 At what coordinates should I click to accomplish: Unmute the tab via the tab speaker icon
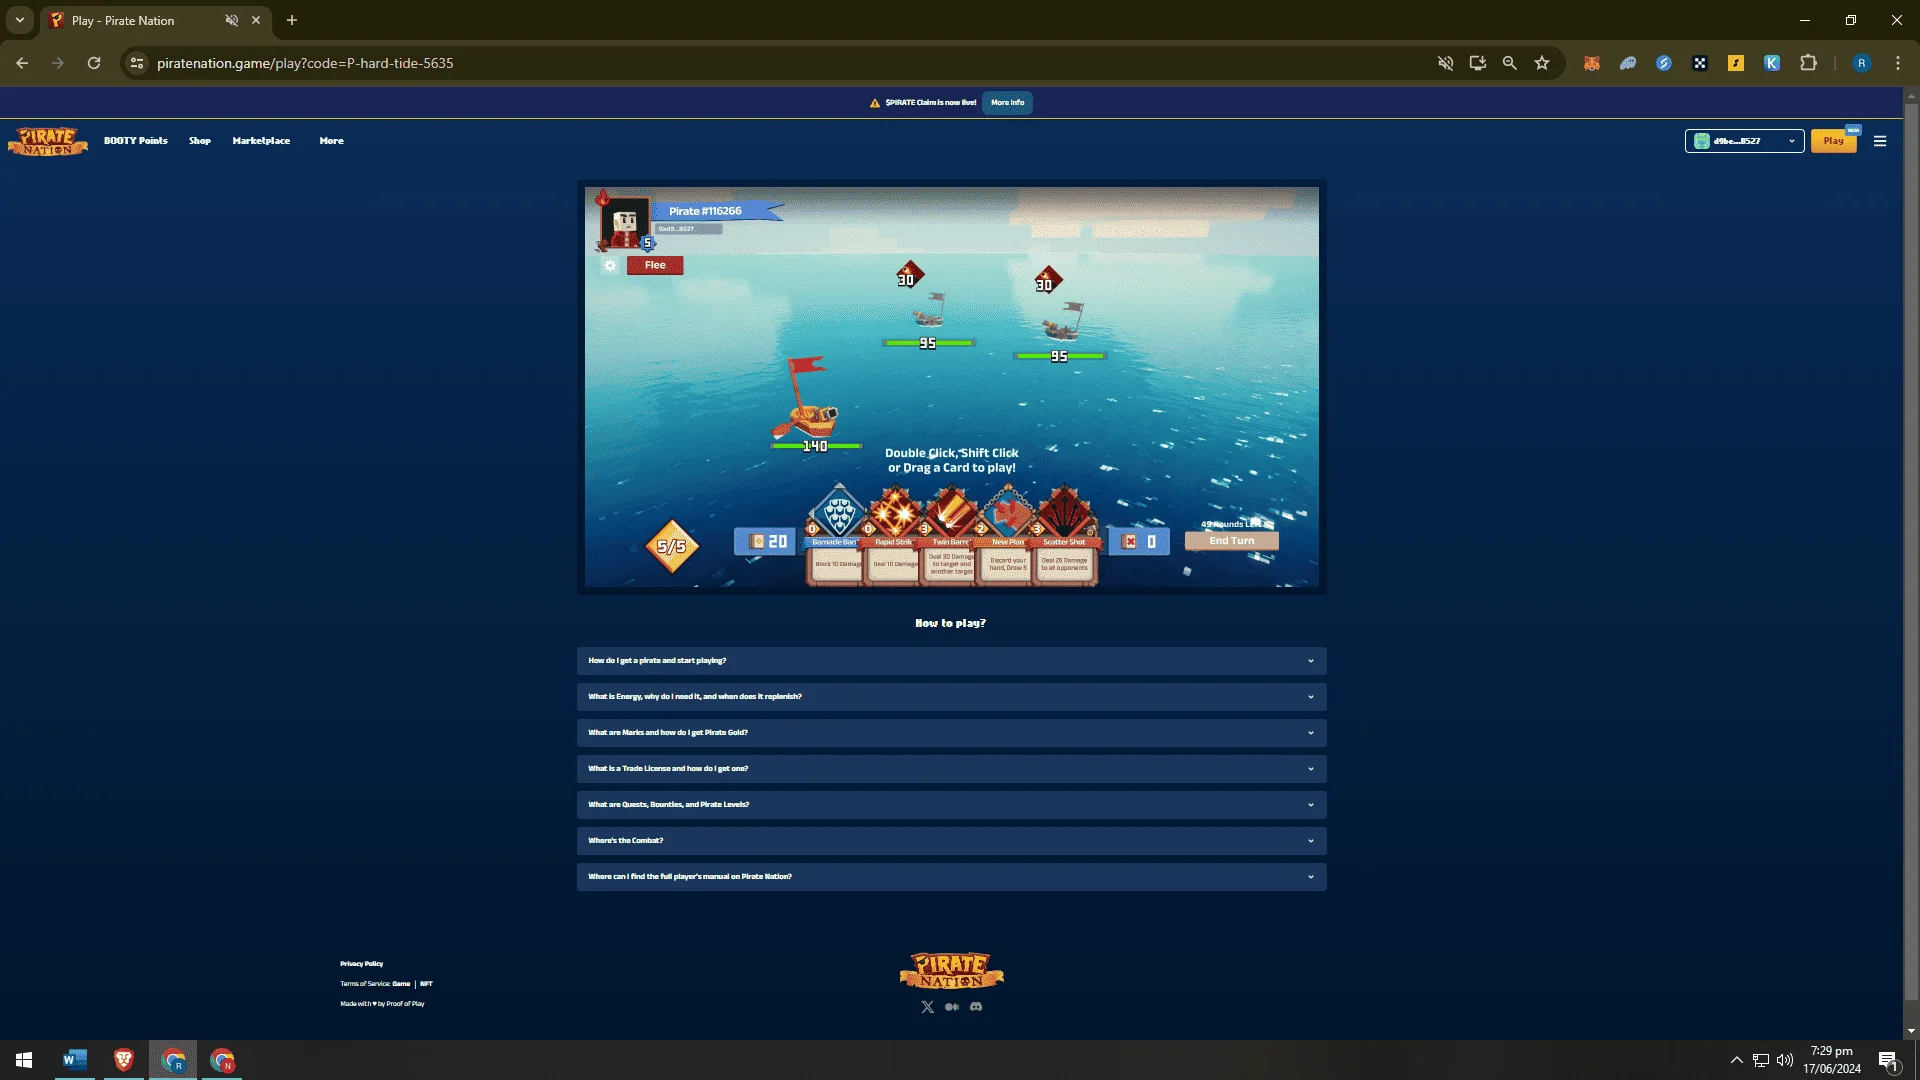tap(232, 20)
